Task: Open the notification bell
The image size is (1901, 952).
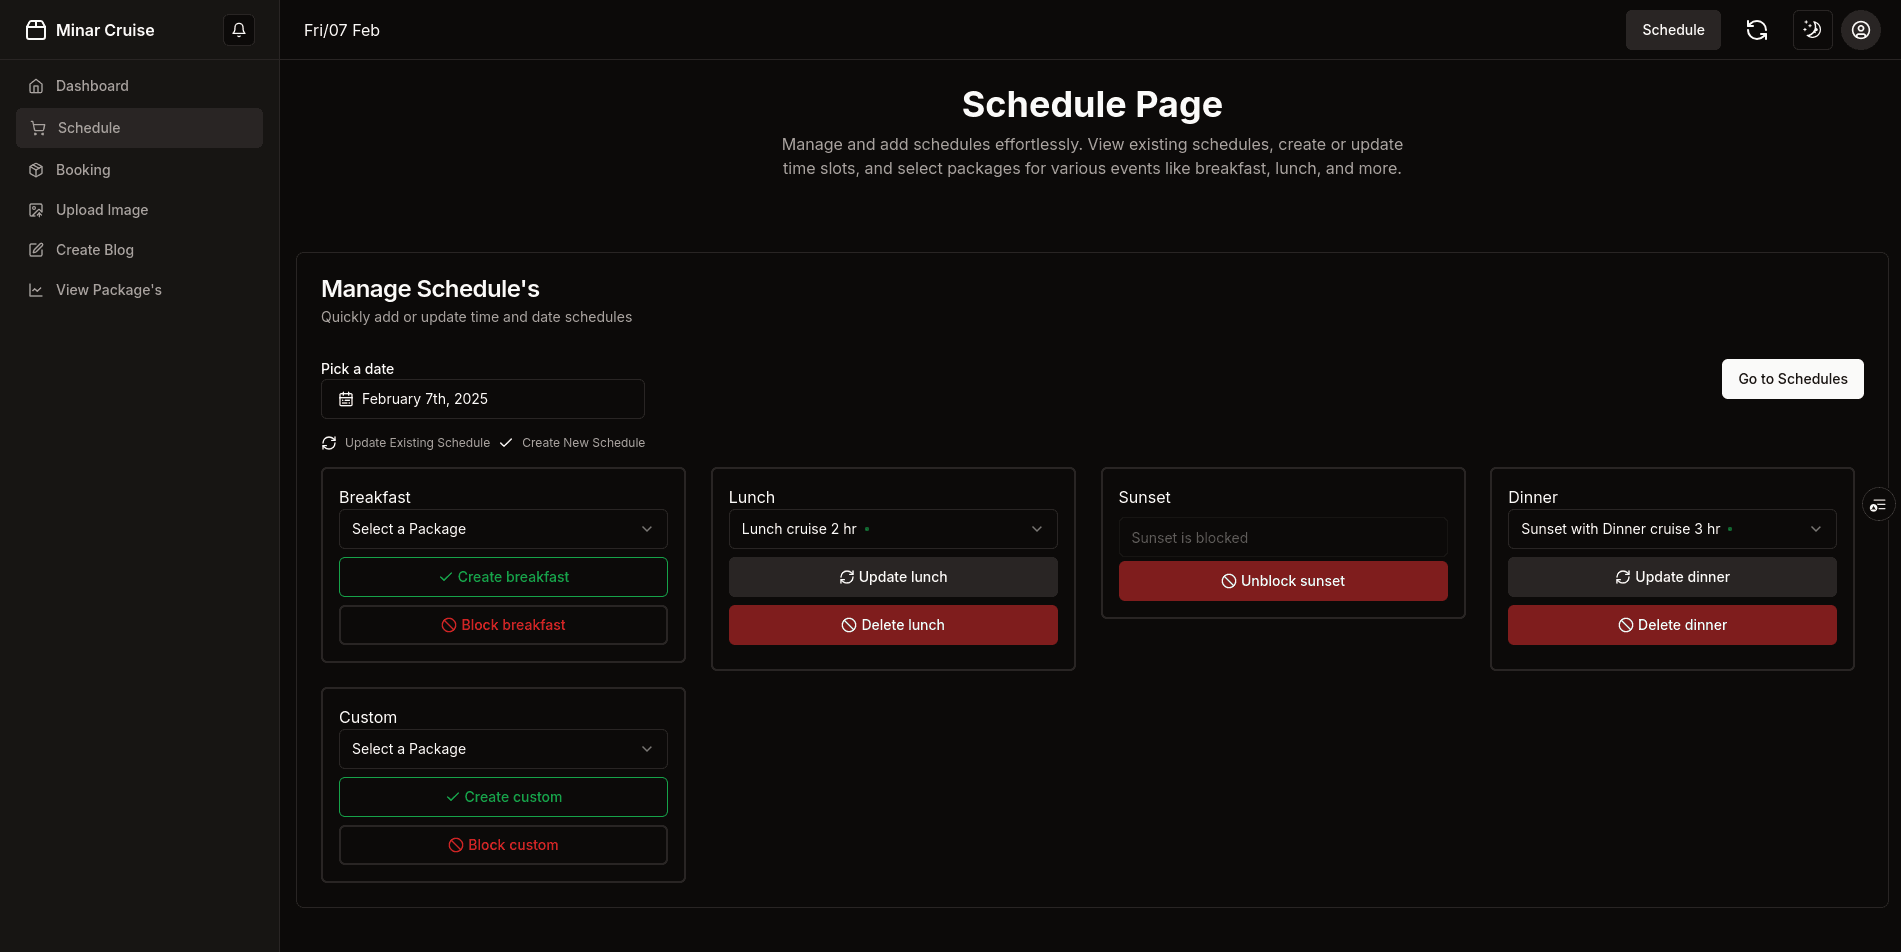Action: pyautogui.click(x=238, y=30)
